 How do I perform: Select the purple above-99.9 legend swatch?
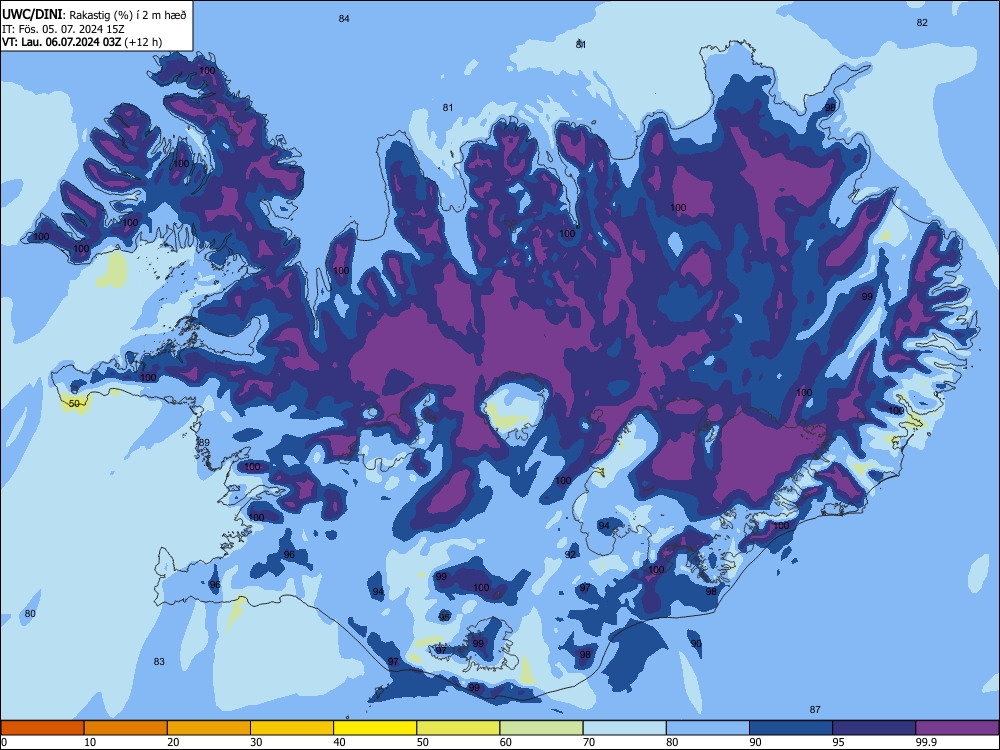[957, 728]
